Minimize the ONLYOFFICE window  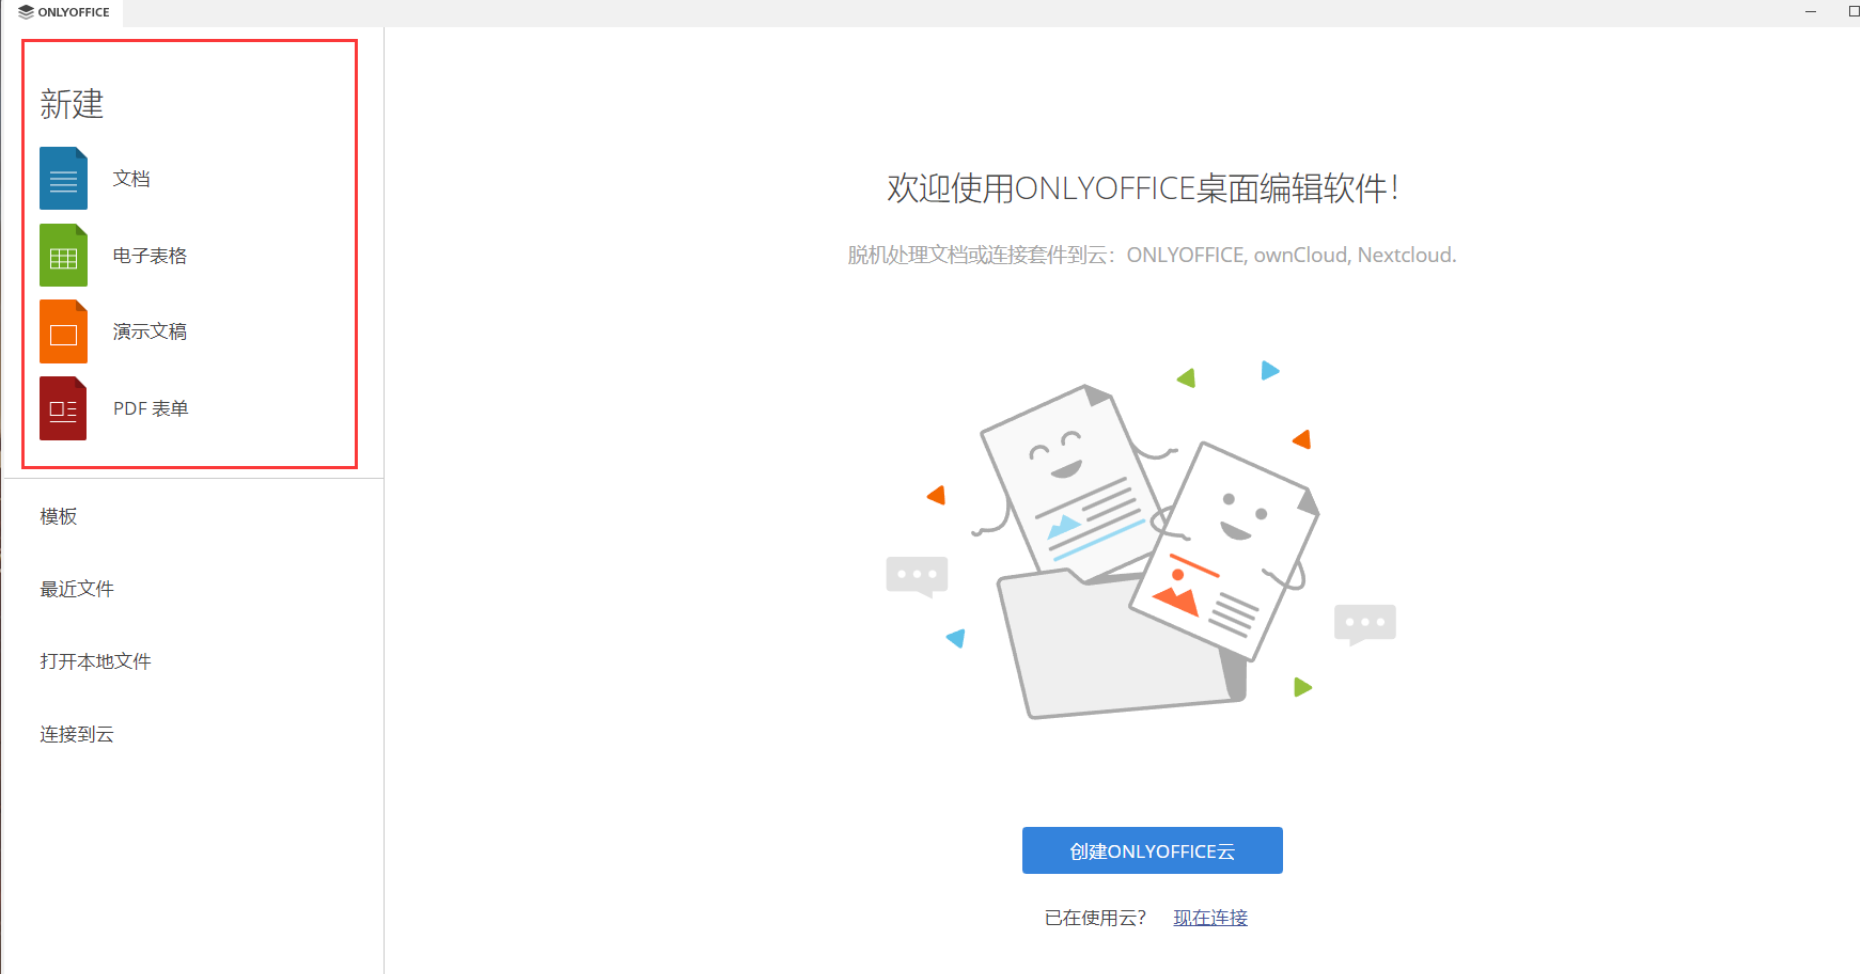[x=1810, y=12]
